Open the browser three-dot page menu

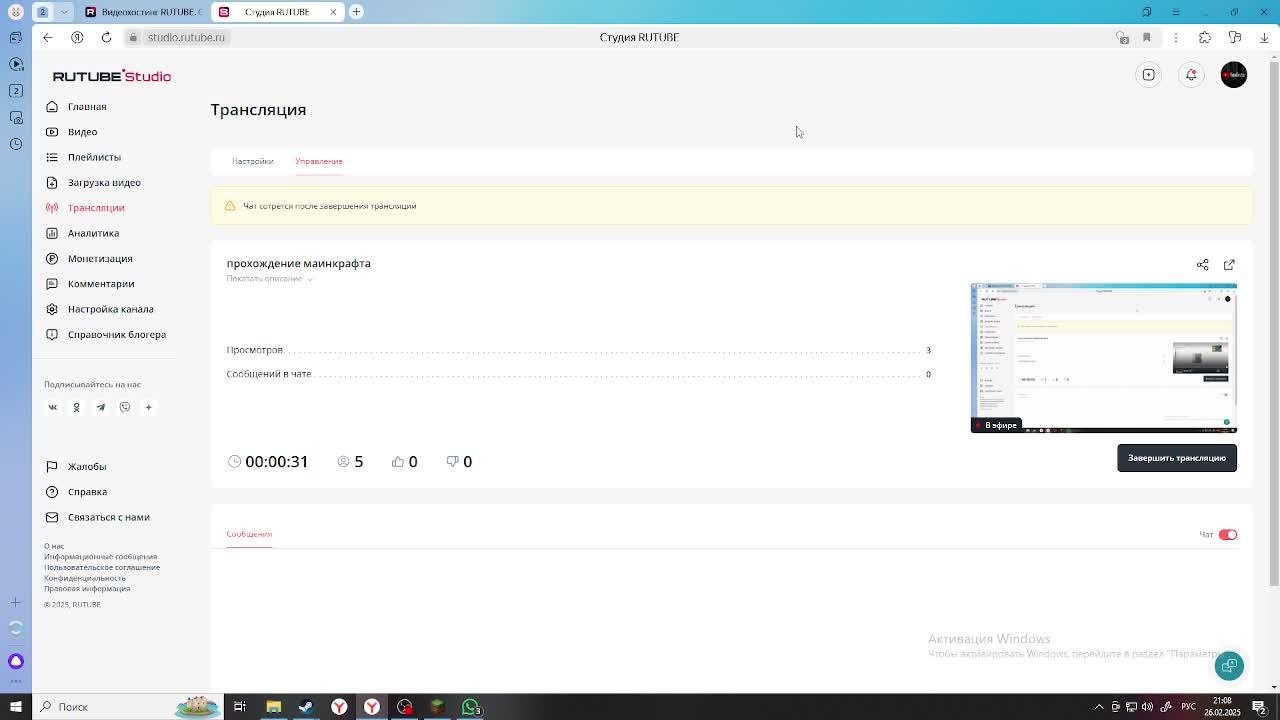[x=1176, y=37]
